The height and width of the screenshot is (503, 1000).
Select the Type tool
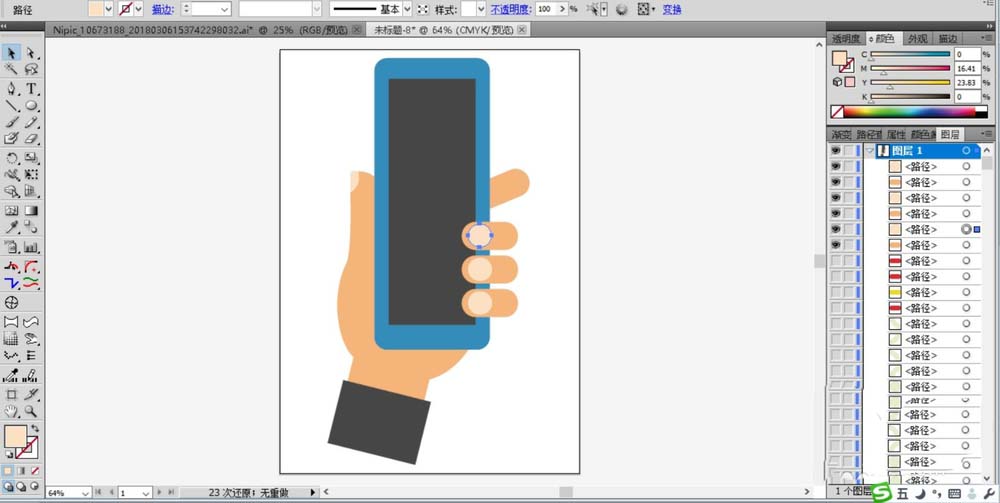[31, 88]
